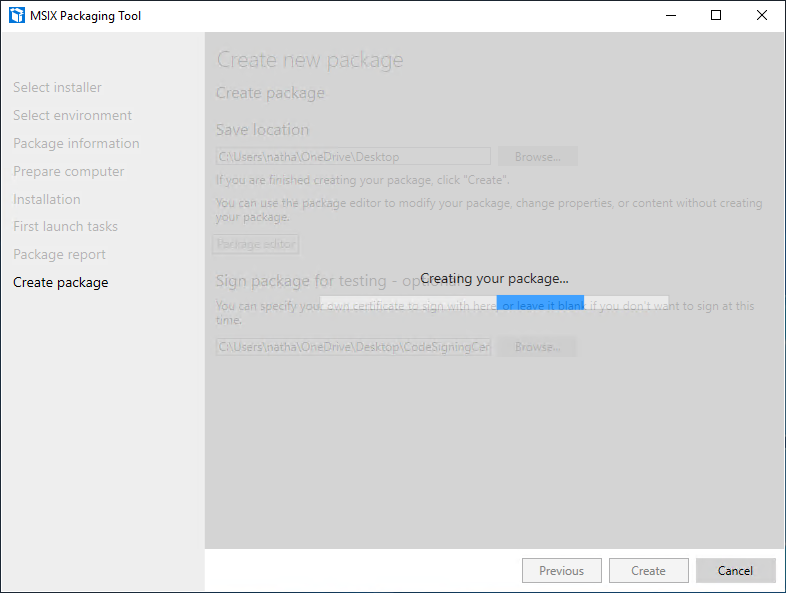The height and width of the screenshot is (593, 786).
Task: Close the MSIX Packaging Tool window
Action: (x=762, y=16)
